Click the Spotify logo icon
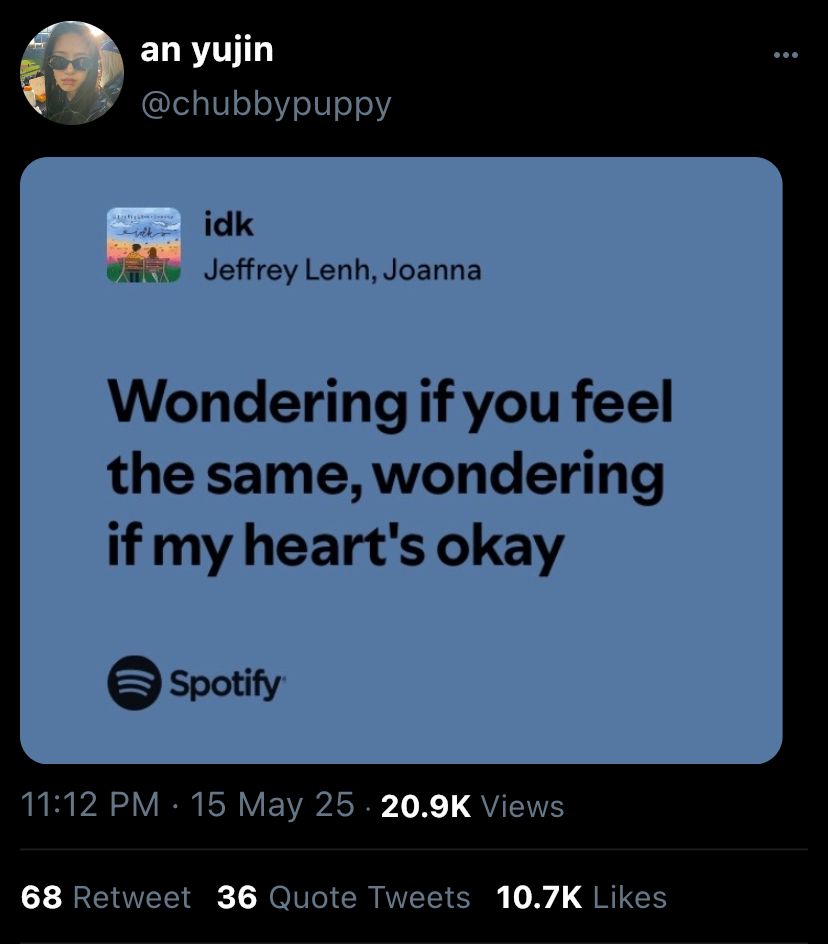The width and height of the screenshot is (828, 944). coord(134,683)
